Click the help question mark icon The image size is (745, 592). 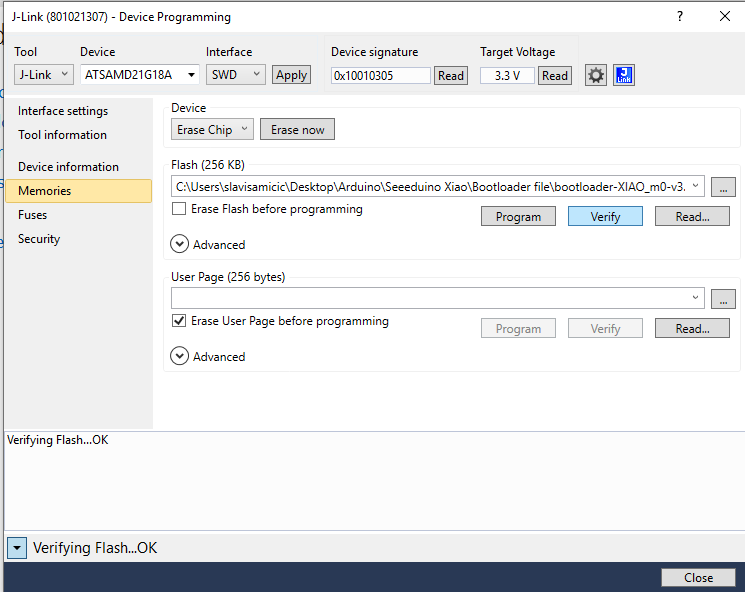point(680,17)
